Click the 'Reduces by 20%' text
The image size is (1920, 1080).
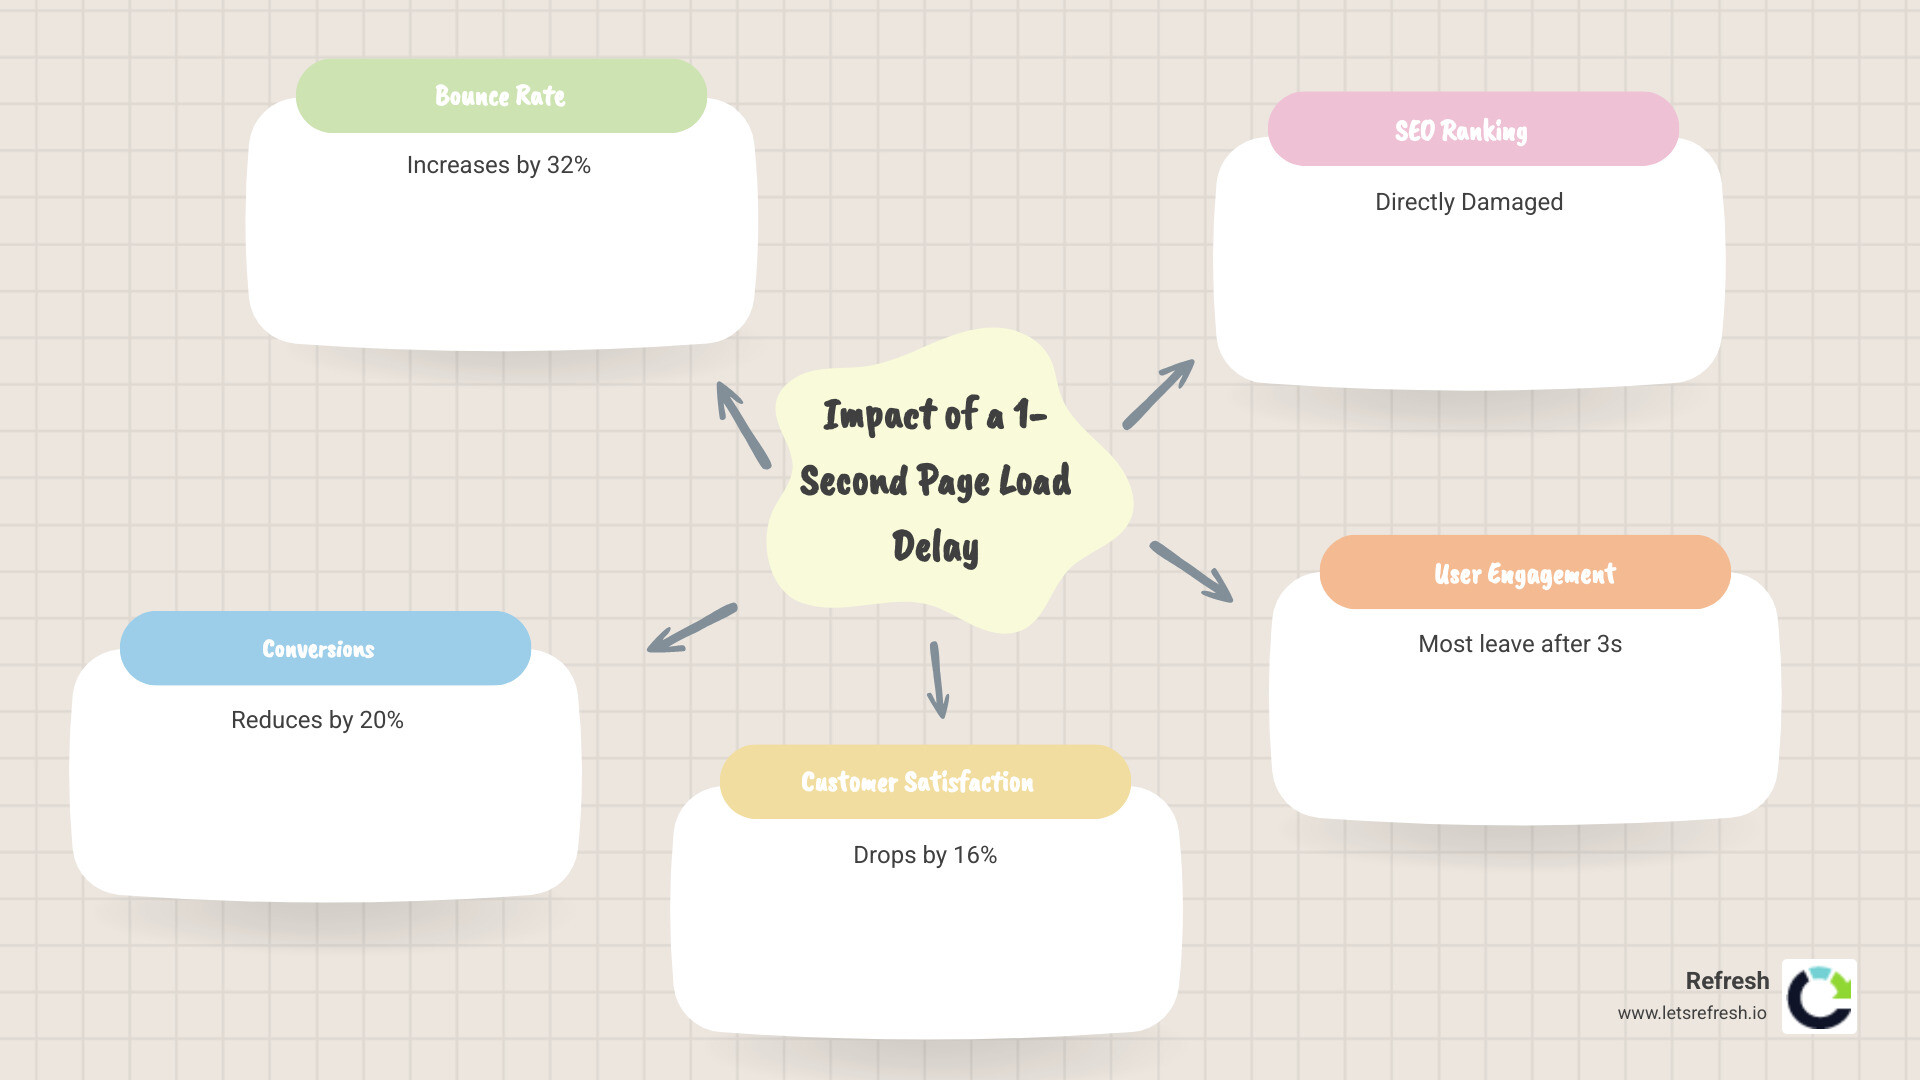point(316,719)
